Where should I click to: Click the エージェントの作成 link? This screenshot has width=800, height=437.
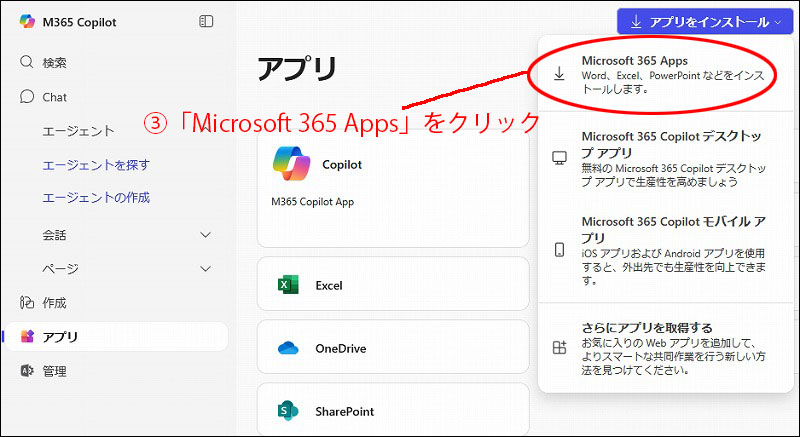pyautogui.click(x=96, y=197)
